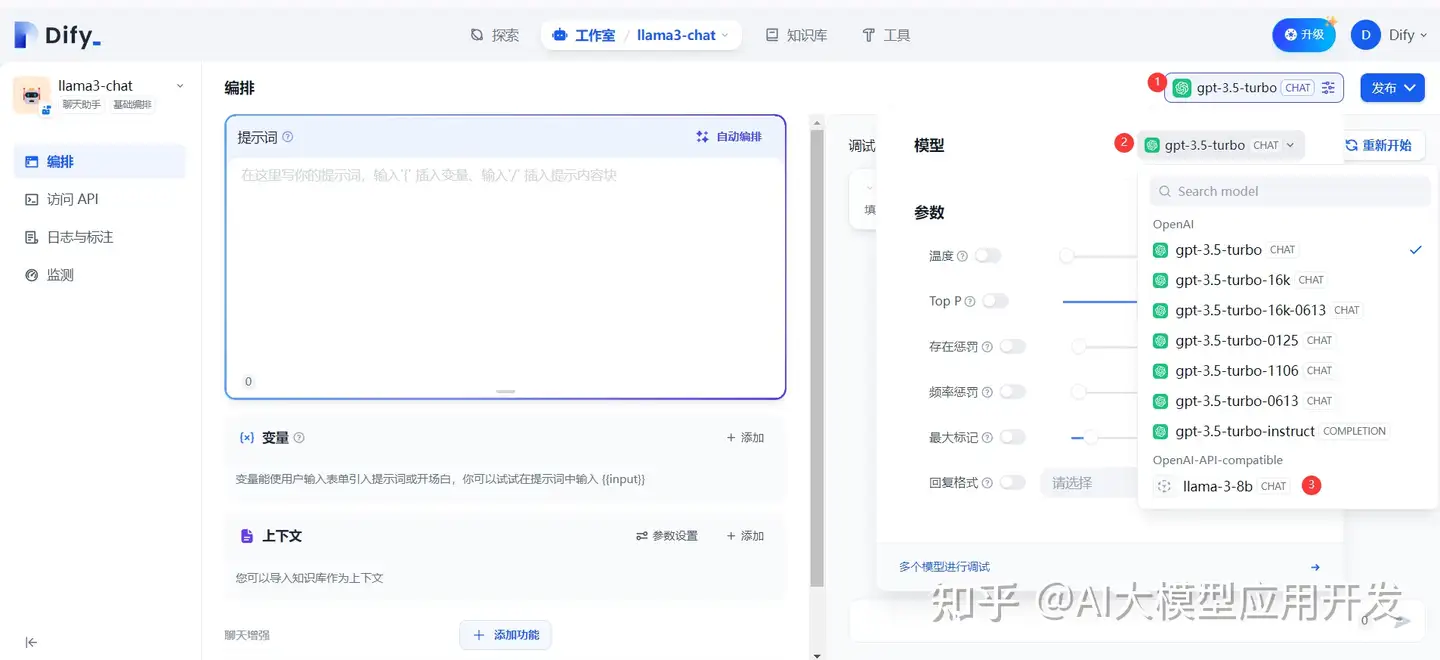Choose the gpt-3.5-turbo-16k-0613 model
Viewport: 1440px width, 660px height.
(1288, 310)
